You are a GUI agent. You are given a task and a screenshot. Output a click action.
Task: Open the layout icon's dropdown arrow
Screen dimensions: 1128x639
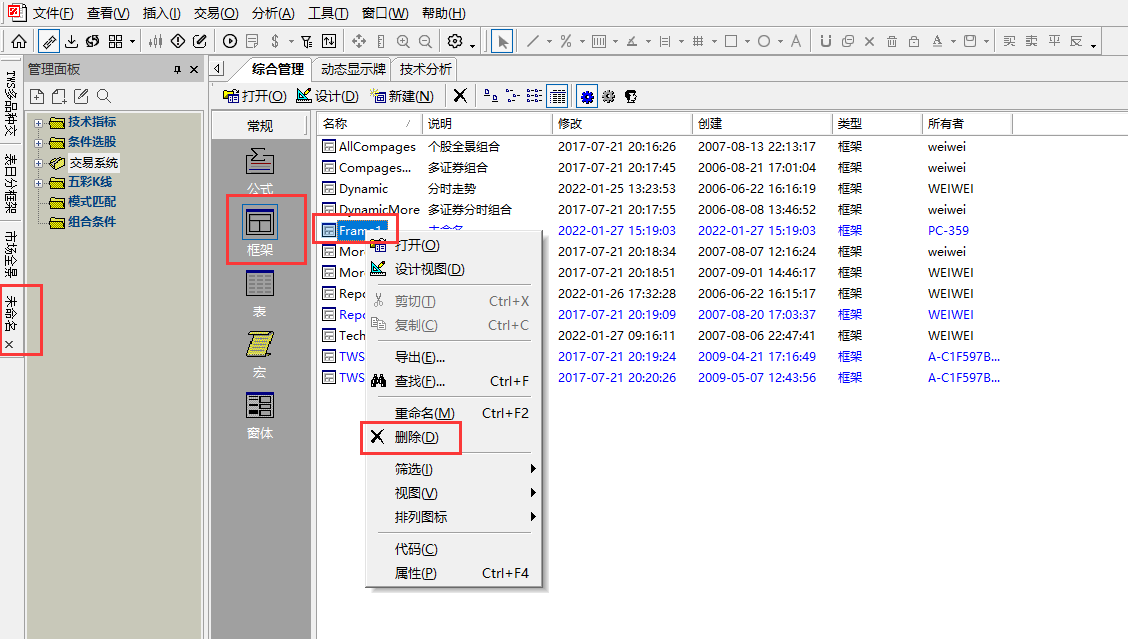point(132,42)
